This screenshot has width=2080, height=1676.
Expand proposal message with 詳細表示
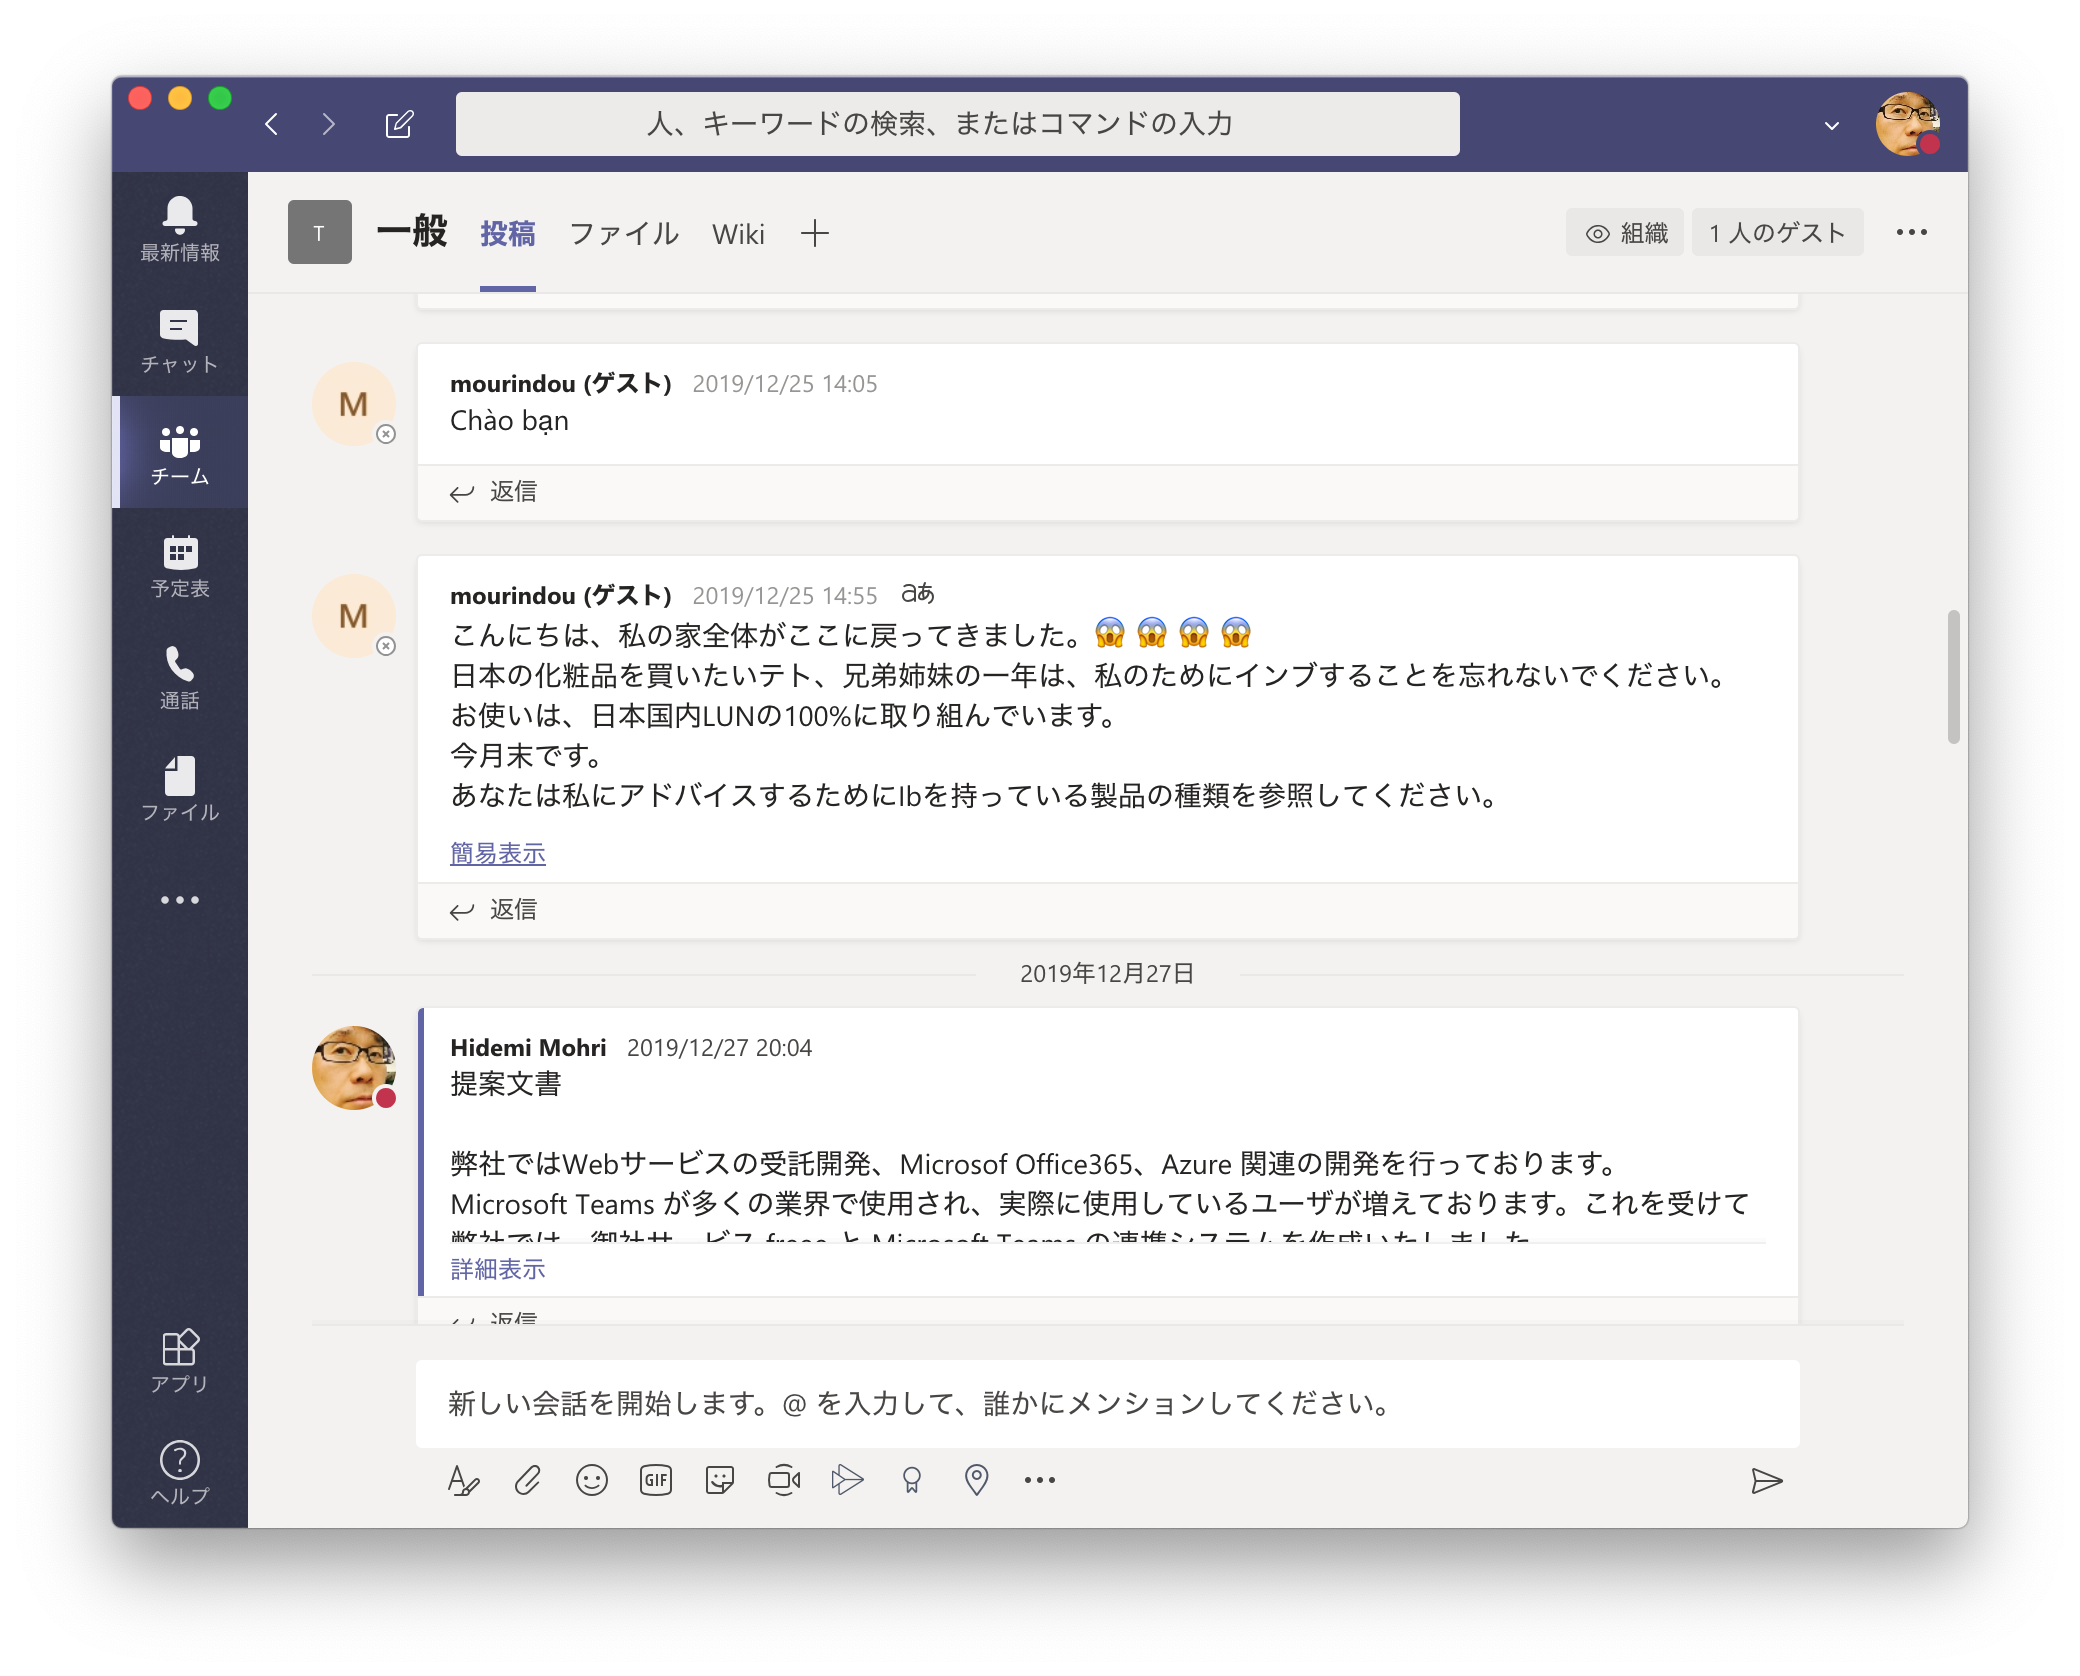click(x=498, y=1269)
